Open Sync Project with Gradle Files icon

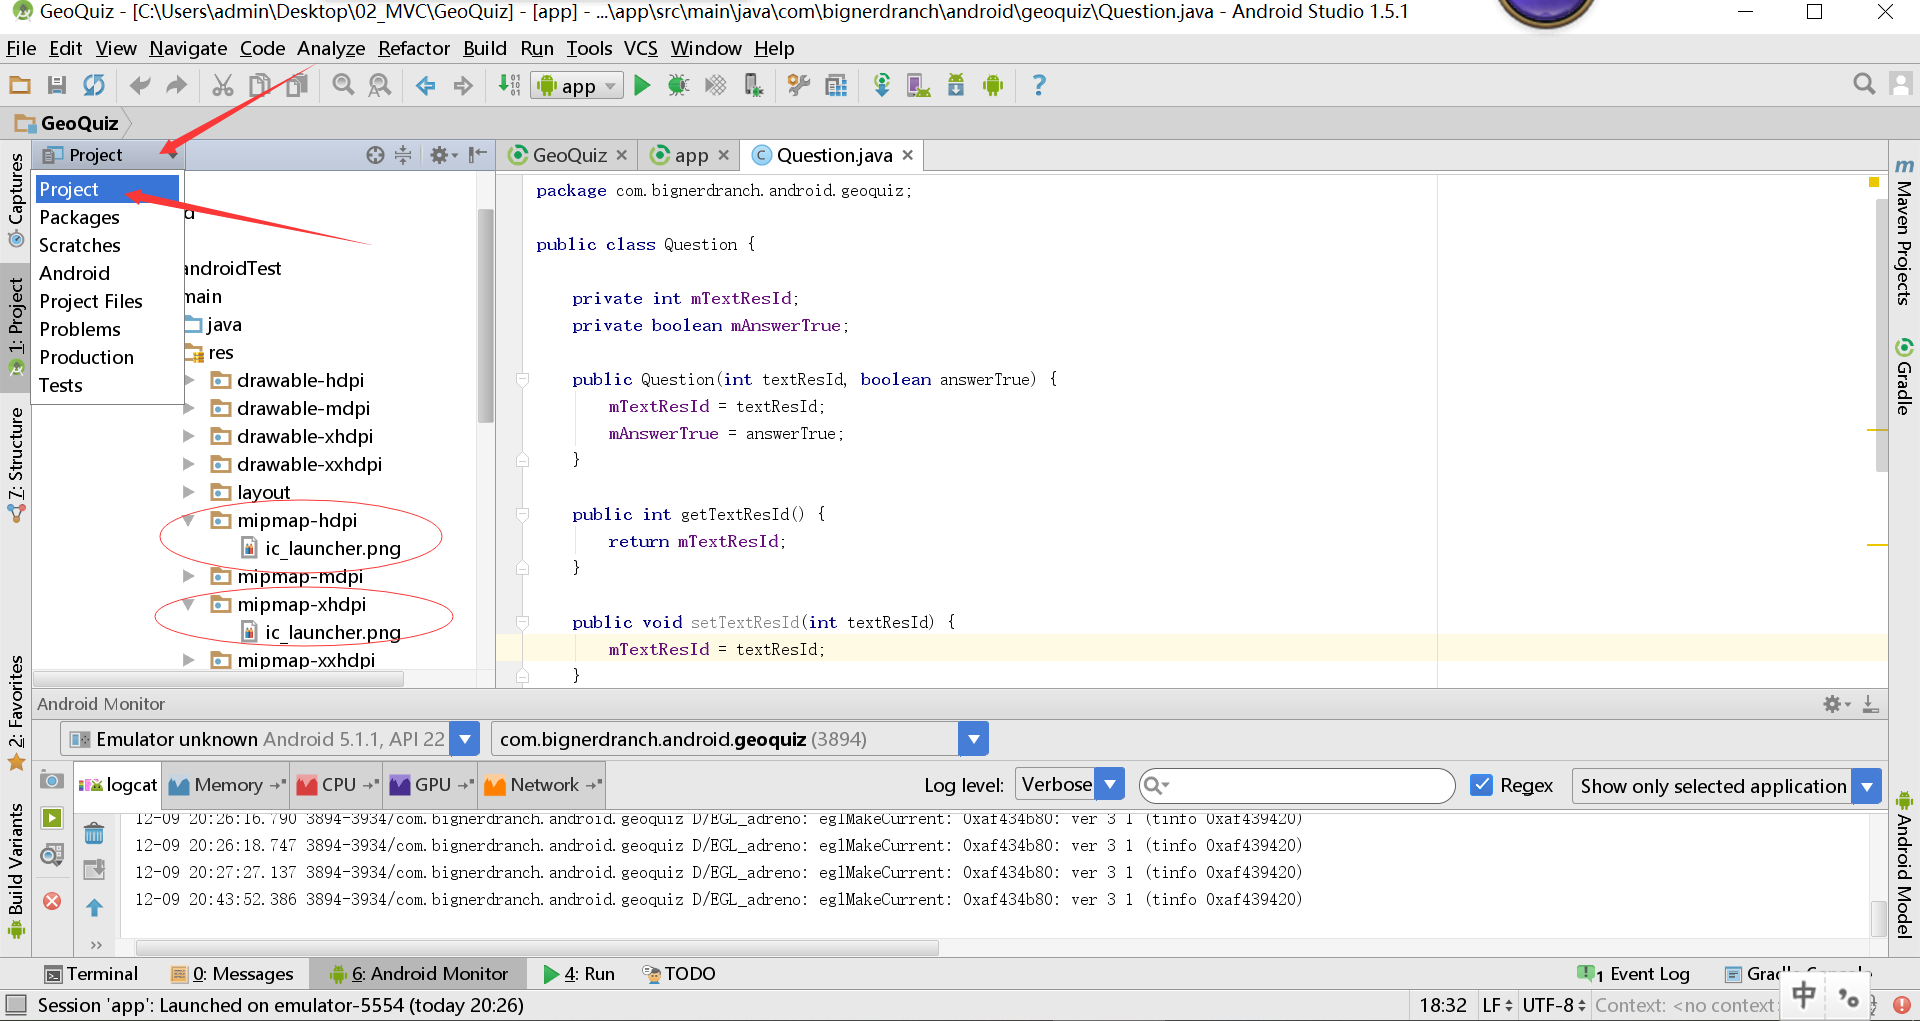[882, 85]
